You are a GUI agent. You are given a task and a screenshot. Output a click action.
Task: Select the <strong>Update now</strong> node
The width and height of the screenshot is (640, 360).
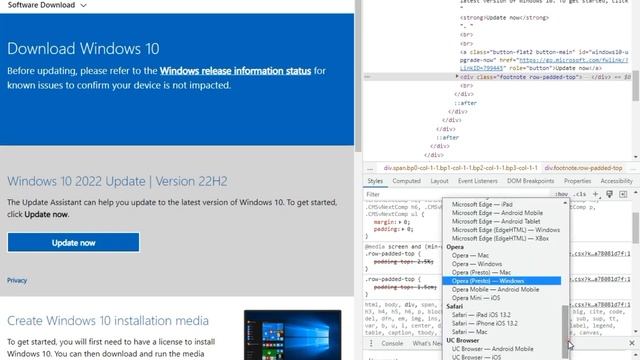[504, 18]
